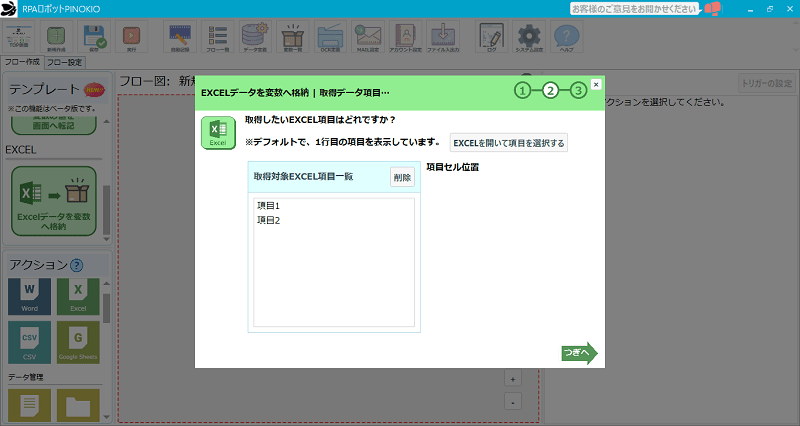Go to wizard step 2 circle
Viewport: 800px width, 426px height.
(550, 91)
